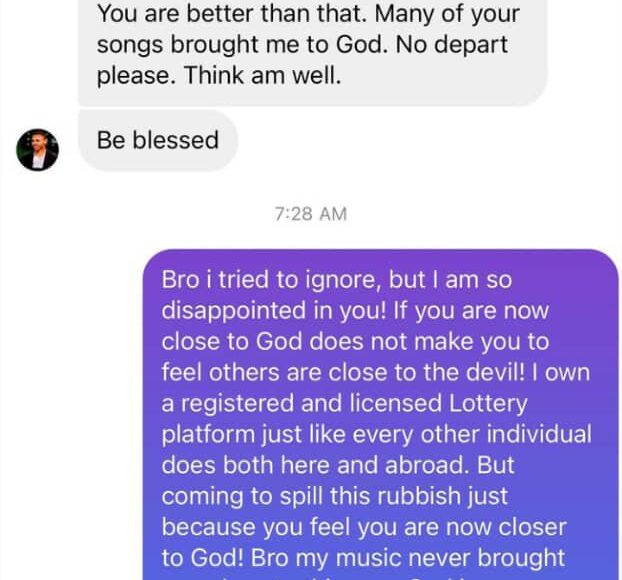Tap the phrase 'because you feel you are now closer'

[x=364, y=528]
